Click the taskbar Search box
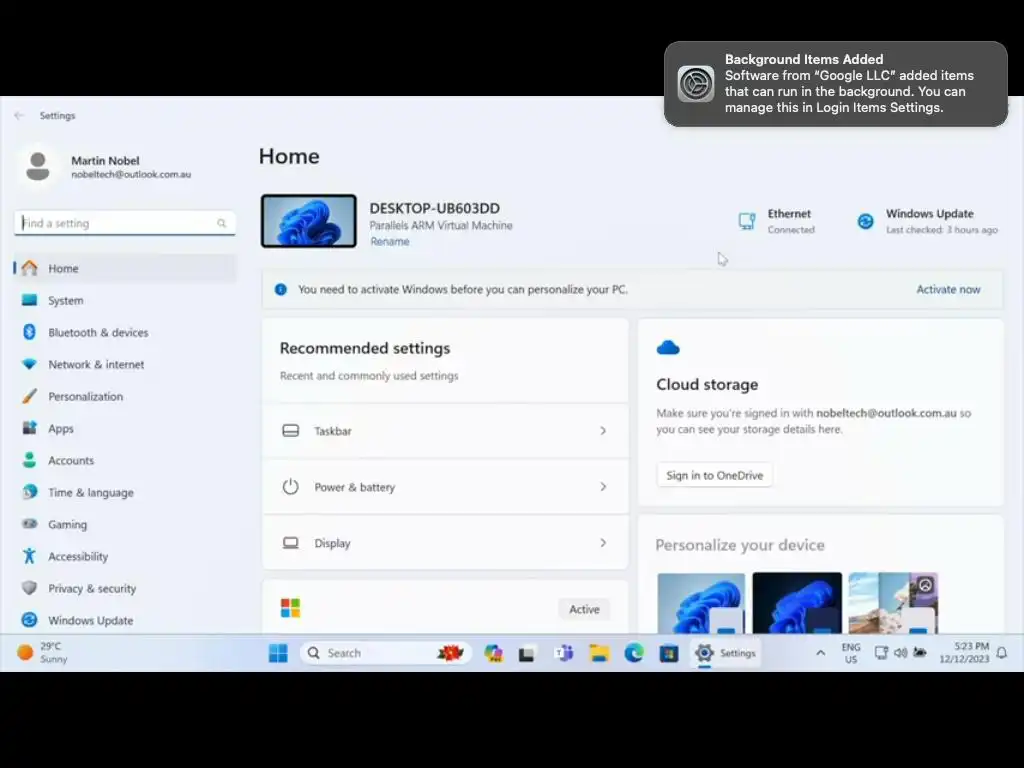The image size is (1024, 768). tap(386, 653)
